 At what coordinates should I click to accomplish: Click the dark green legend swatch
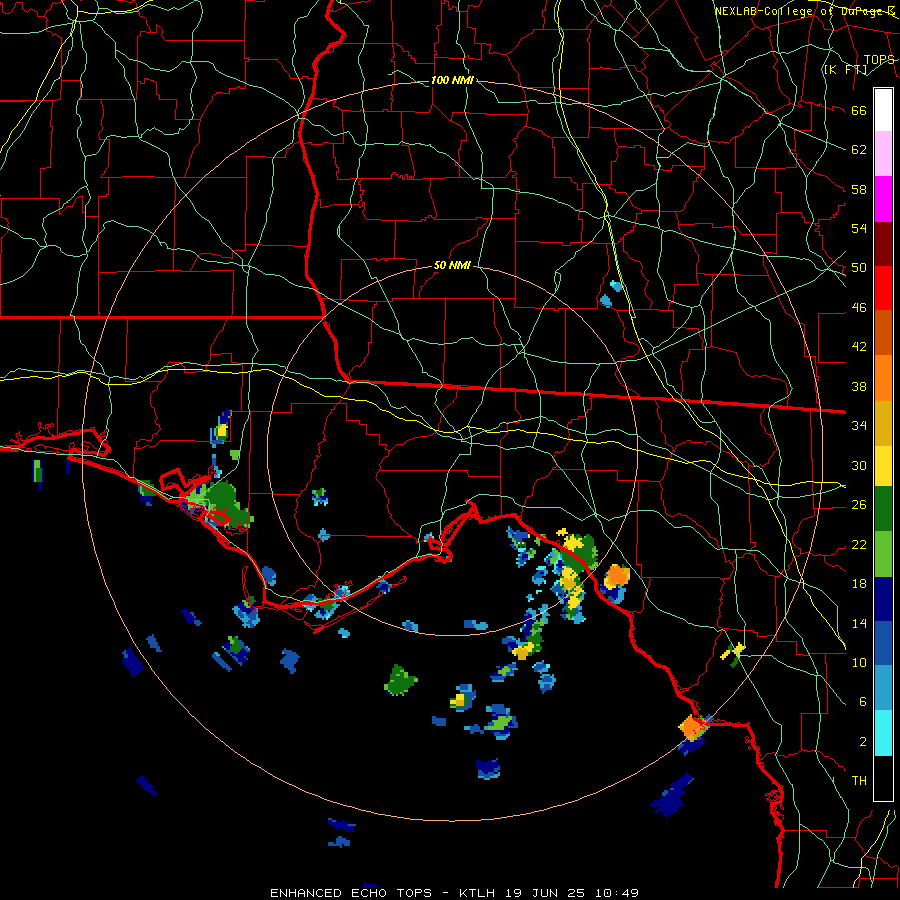click(883, 509)
